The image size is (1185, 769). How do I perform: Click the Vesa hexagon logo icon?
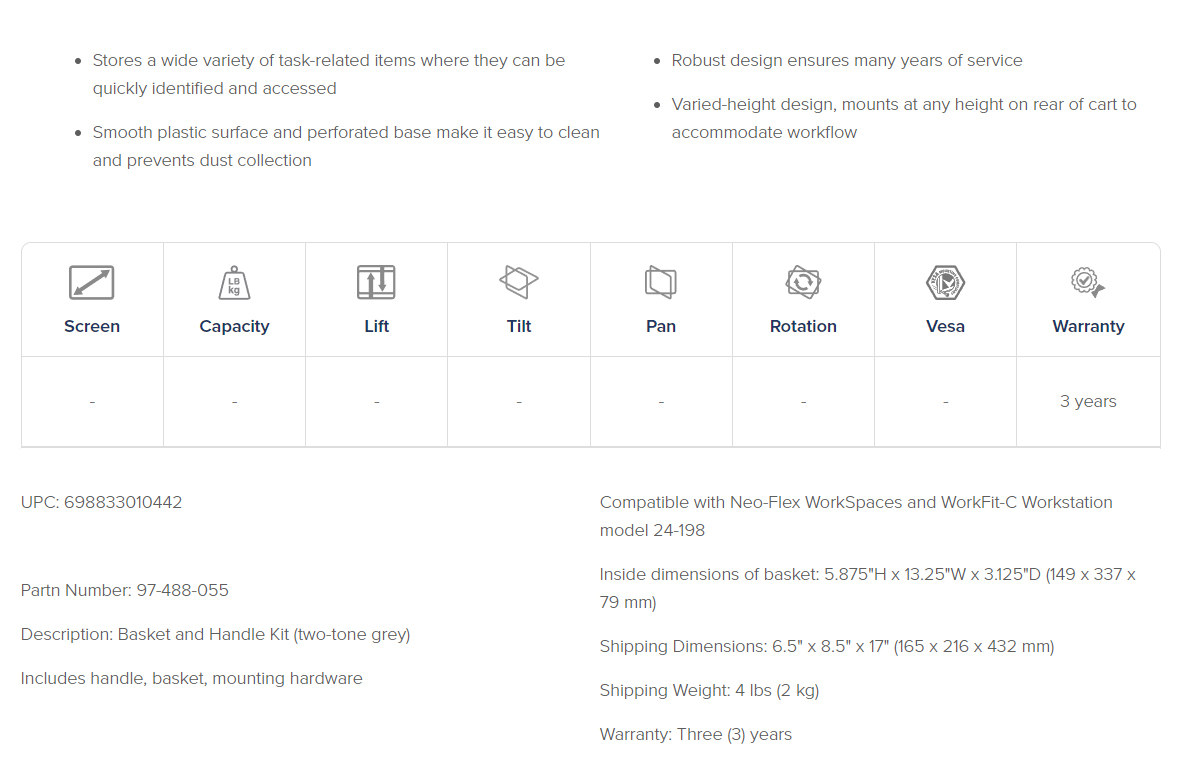coord(945,283)
